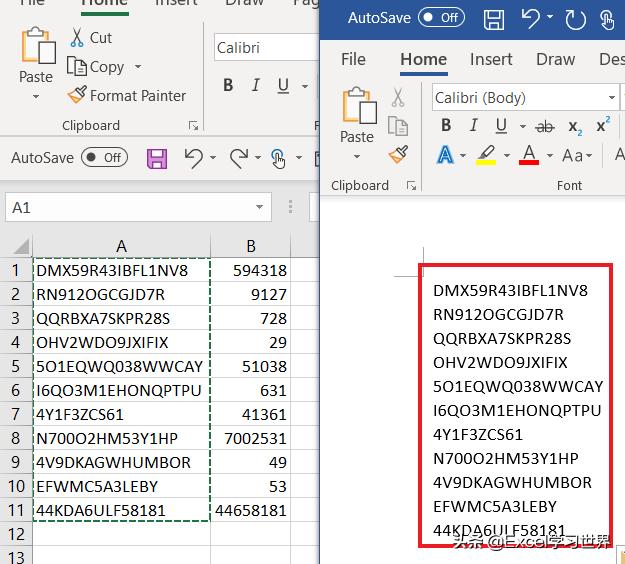Click line QQRBXA7SKPR28S in Word document
Image resolution: width=625 pixels, height=564 pixels.
coord(502,339)
